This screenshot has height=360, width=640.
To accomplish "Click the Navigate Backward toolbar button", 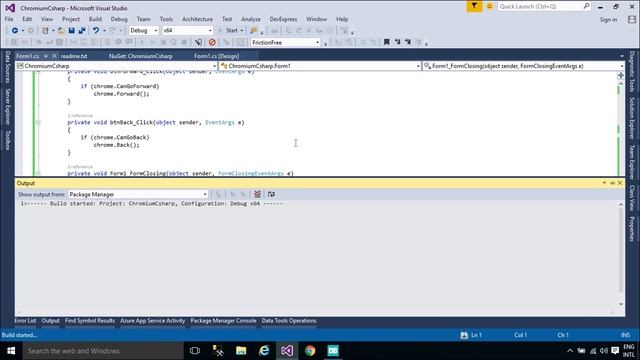I will tap(15, 31).
